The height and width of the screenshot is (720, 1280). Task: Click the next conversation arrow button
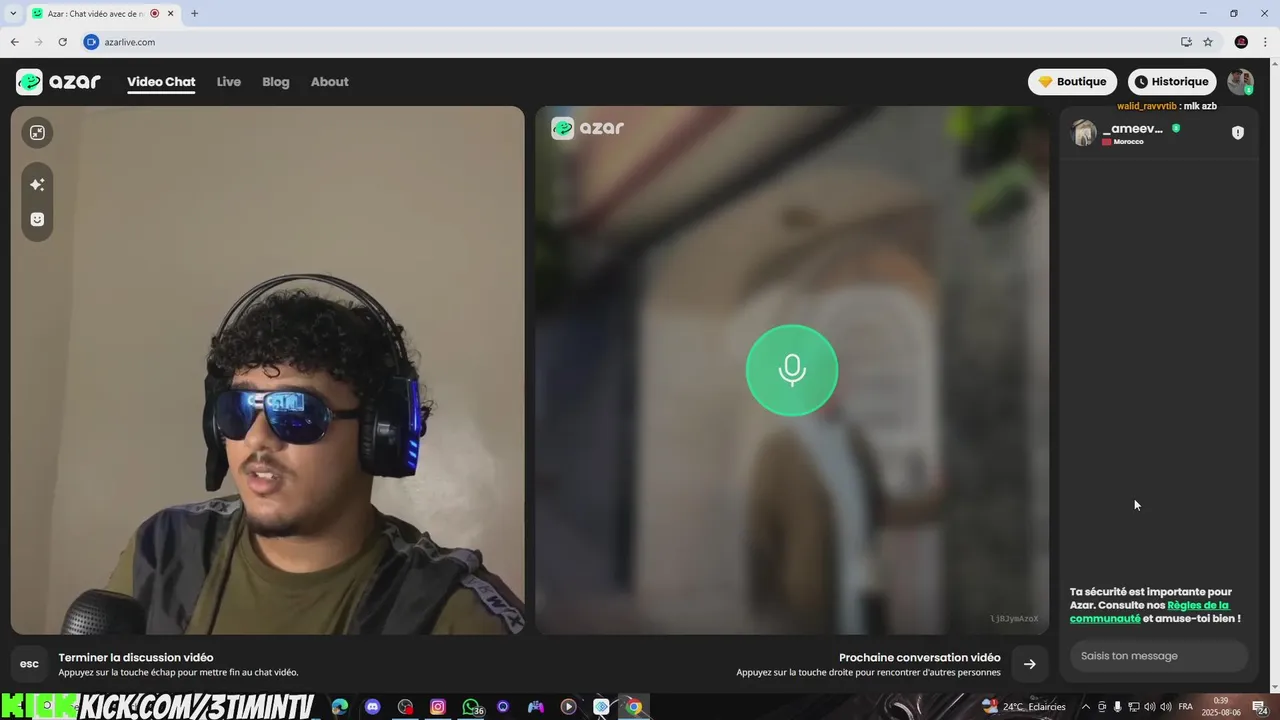pyautogui.click(x=1030, y=664)
